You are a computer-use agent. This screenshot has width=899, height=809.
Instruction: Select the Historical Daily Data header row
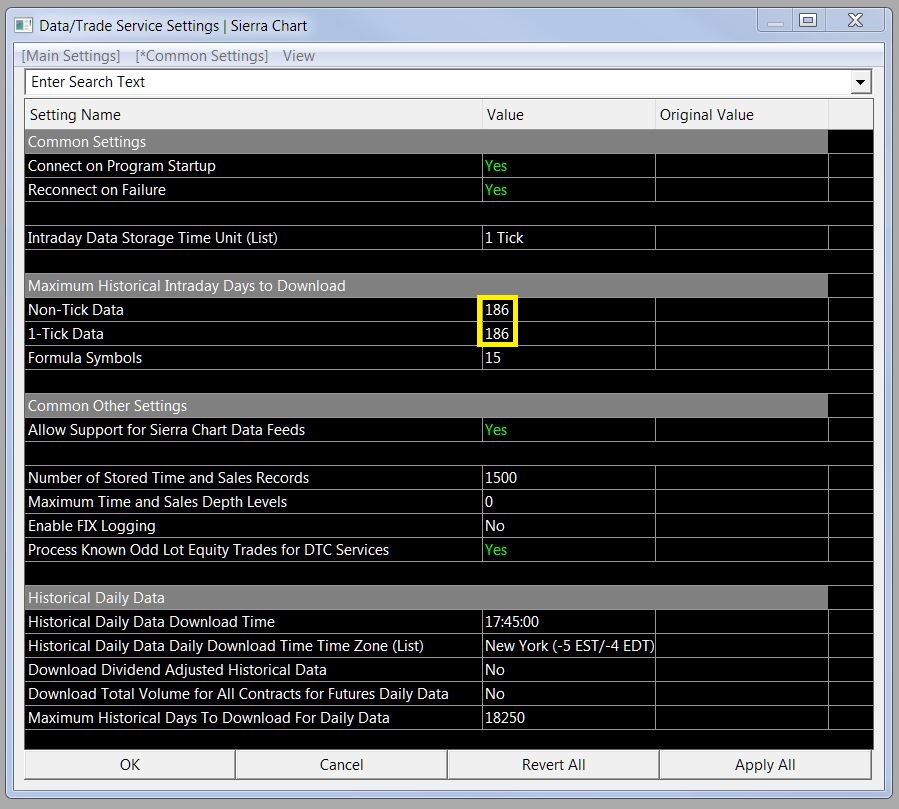tap(426, 597)
